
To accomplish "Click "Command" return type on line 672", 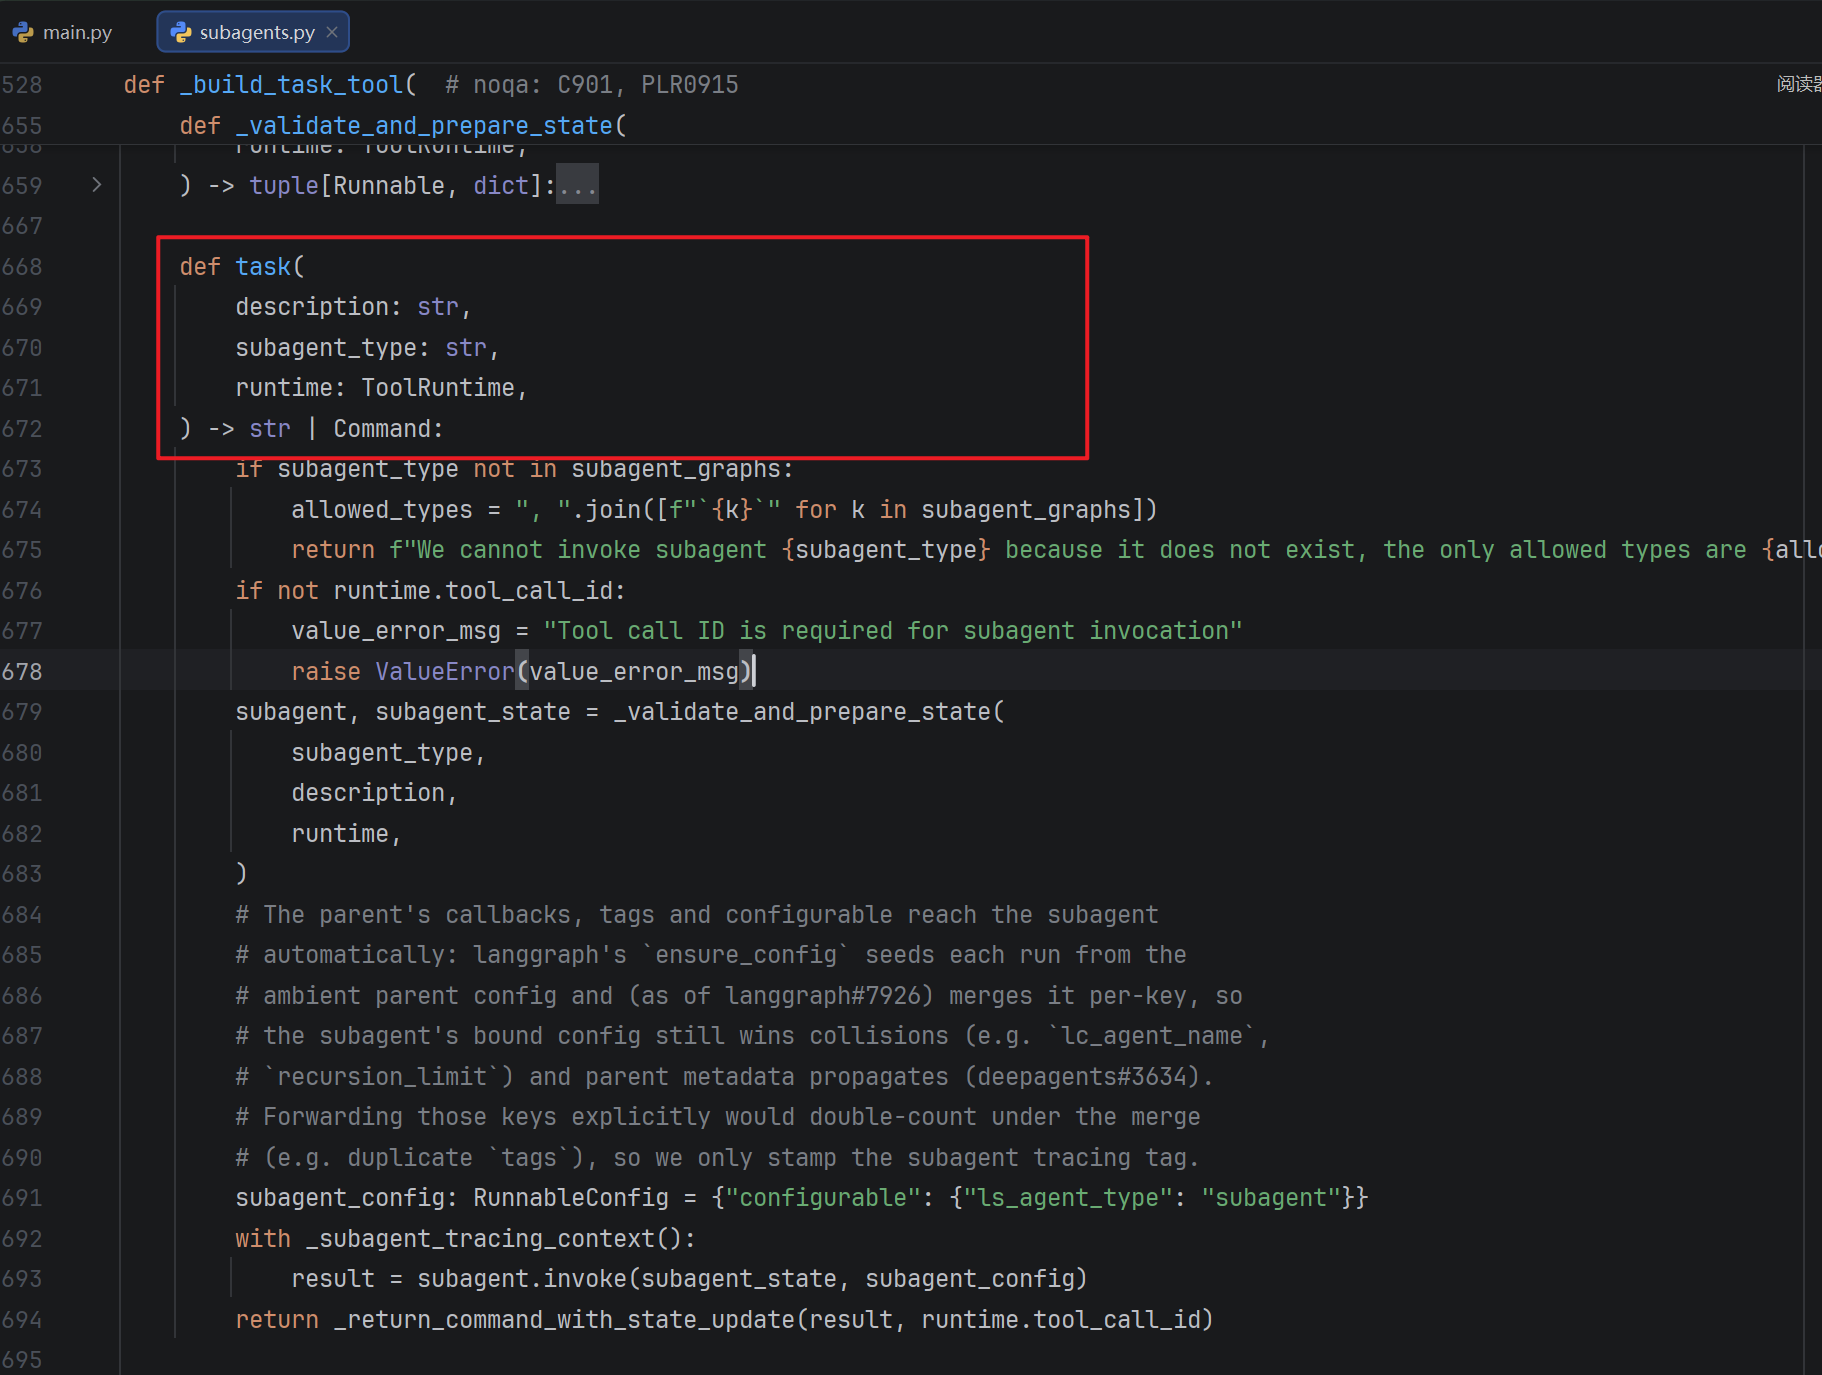I will point(382,429).
